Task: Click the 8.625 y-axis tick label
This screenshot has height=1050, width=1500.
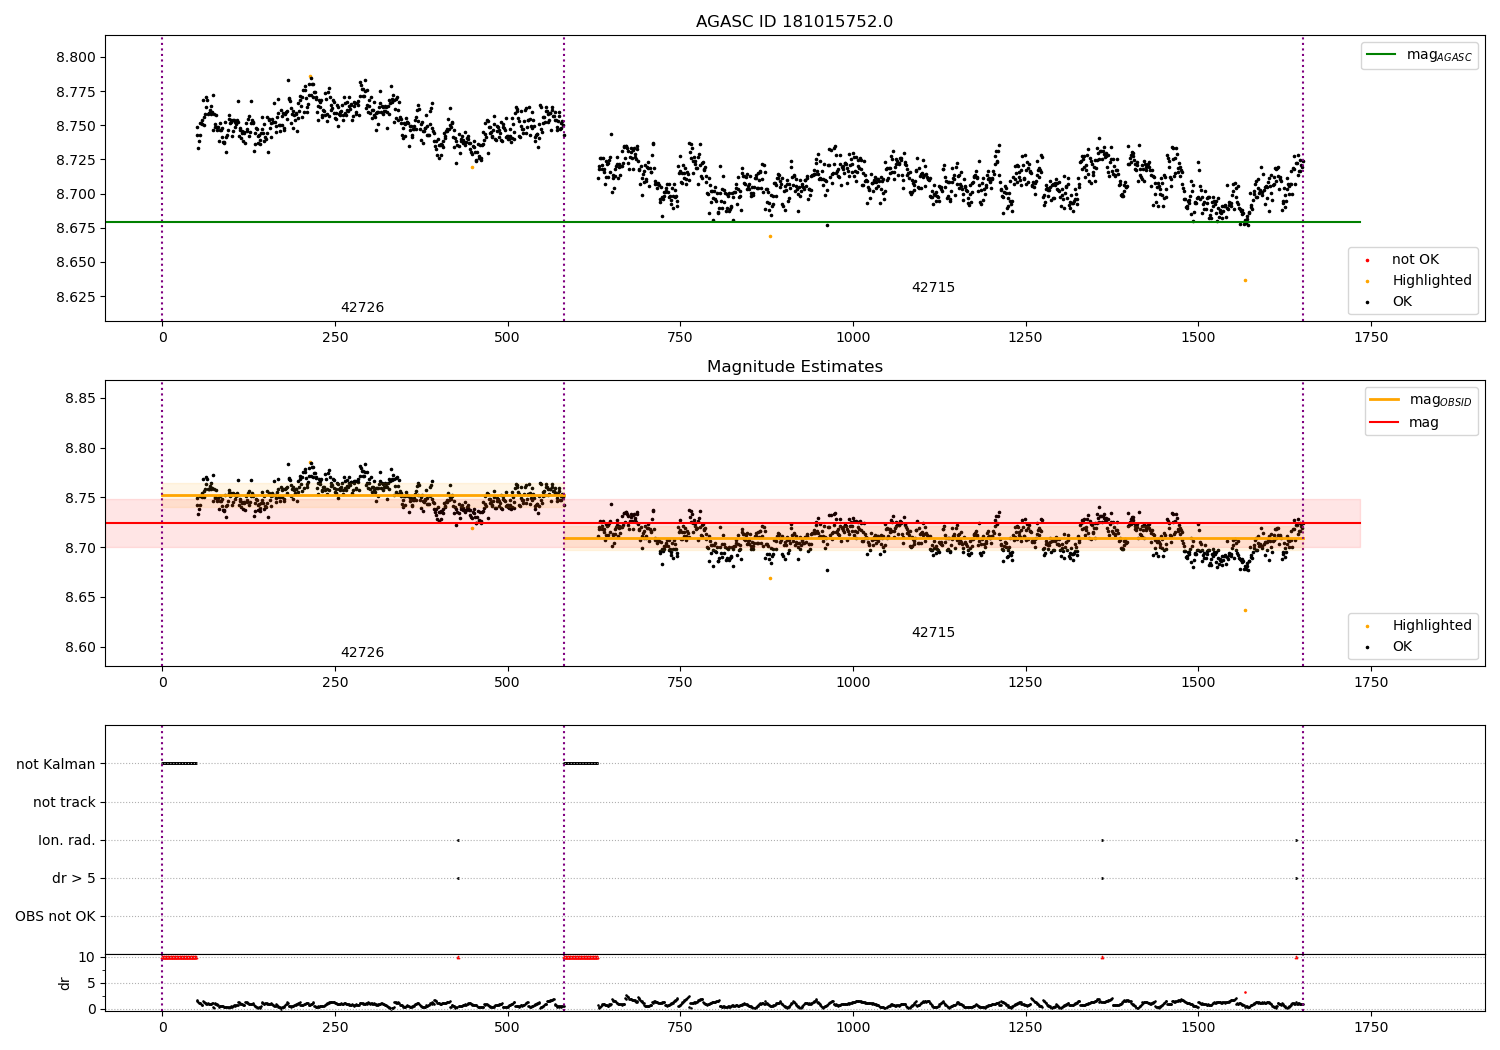Action: pos(76,298)
